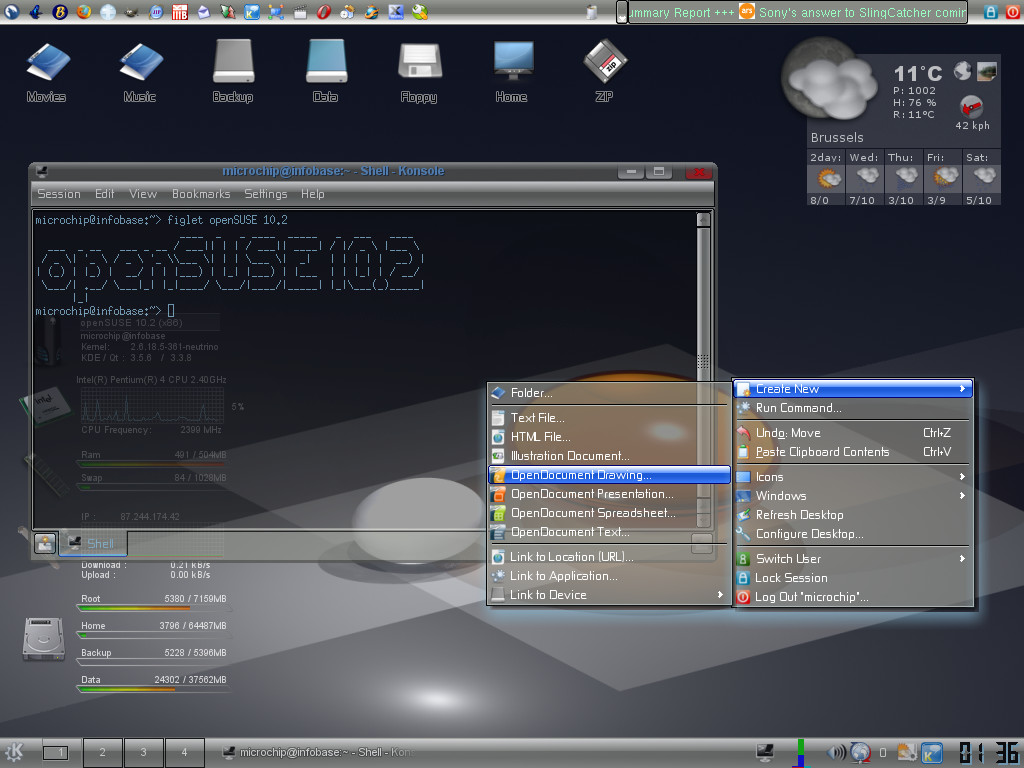Launch GIMP from the top panel
The image size is (1024, 768).
tap(131, 12)
